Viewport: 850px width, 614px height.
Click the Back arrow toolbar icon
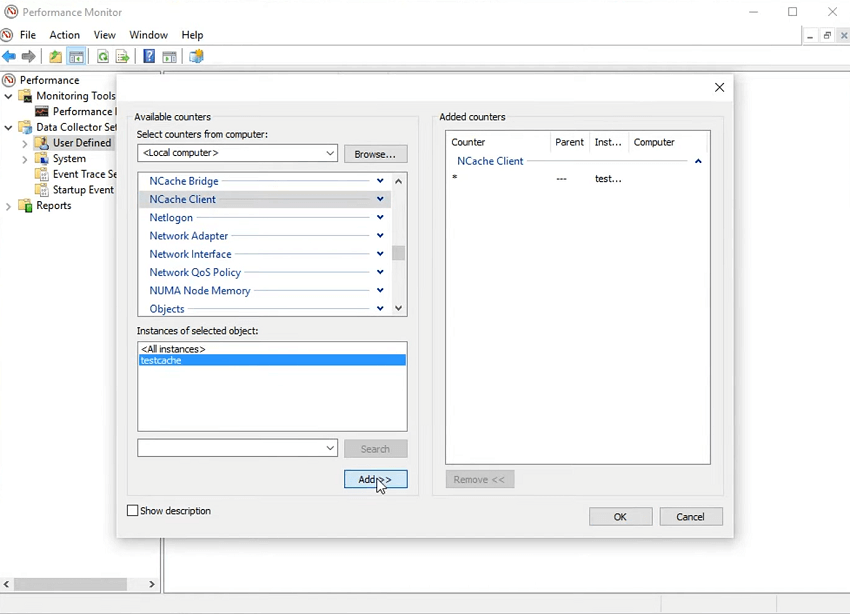9,56
